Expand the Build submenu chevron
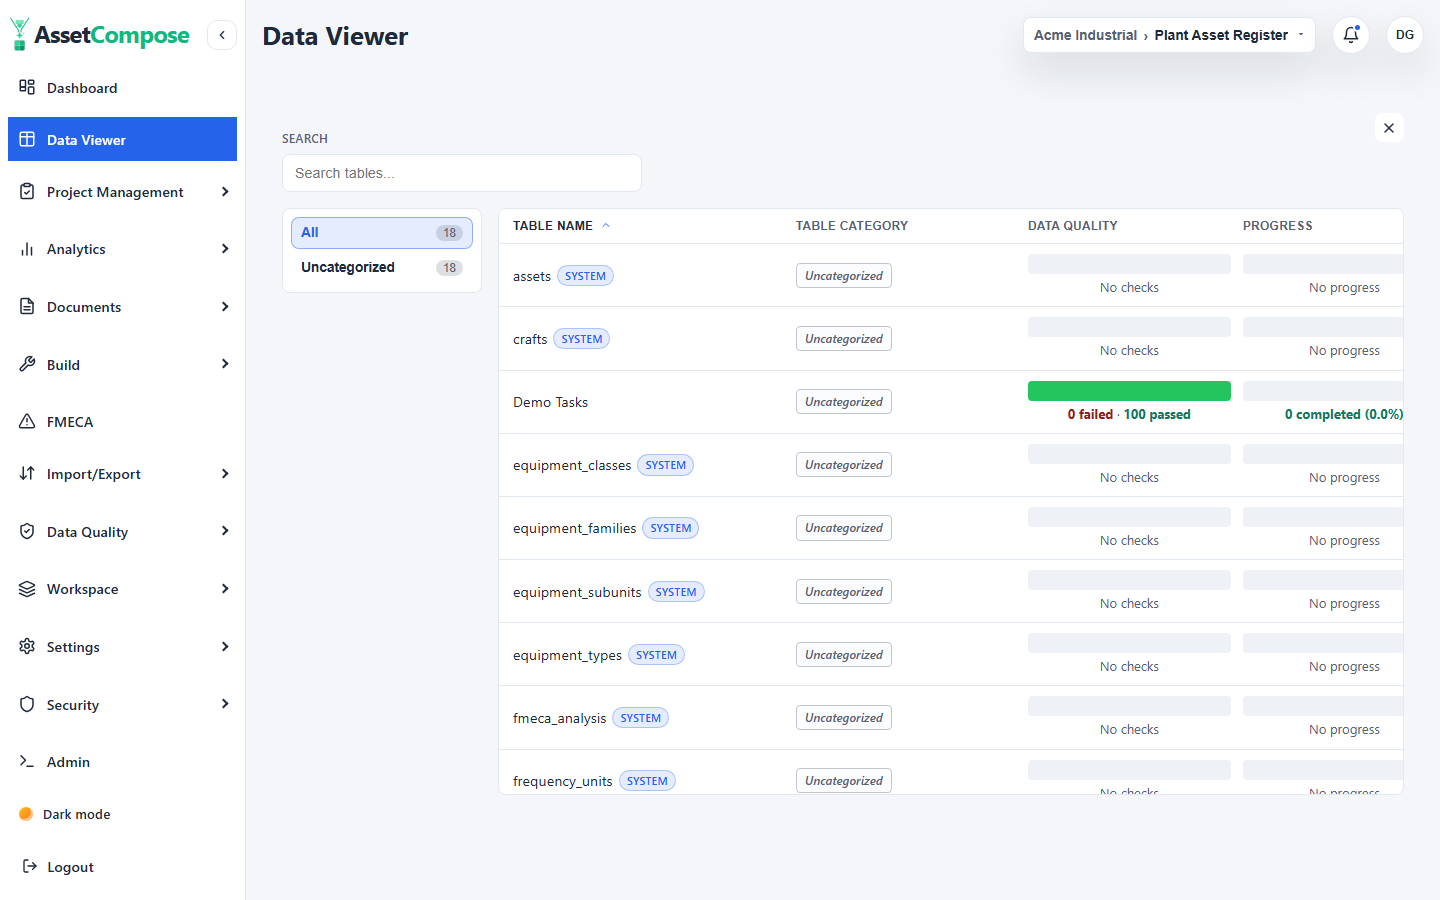The height and width of the screenshot is (900, 1440). pyautogui.click(x=225, y=364)
